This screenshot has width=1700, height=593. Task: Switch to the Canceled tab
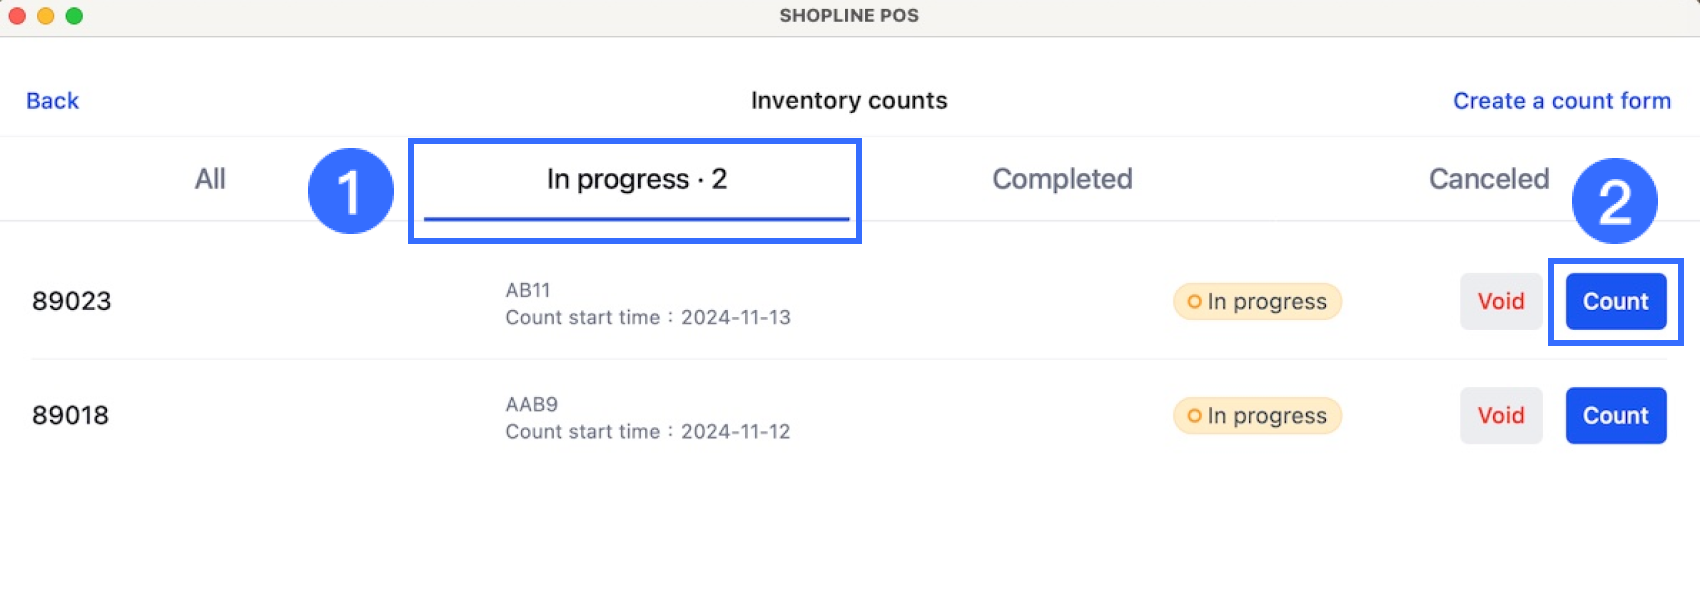point(1488,179)
